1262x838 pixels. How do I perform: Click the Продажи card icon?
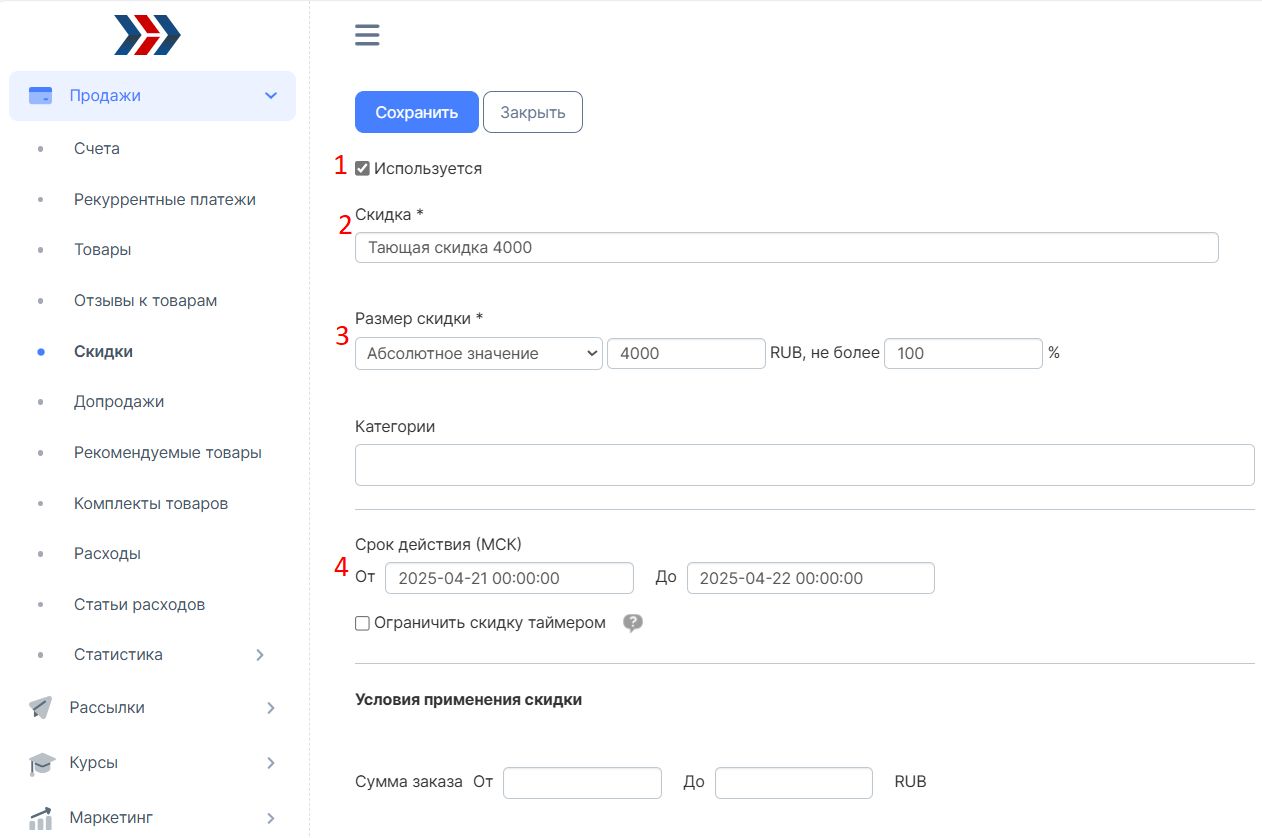click(x=40, y=96)
